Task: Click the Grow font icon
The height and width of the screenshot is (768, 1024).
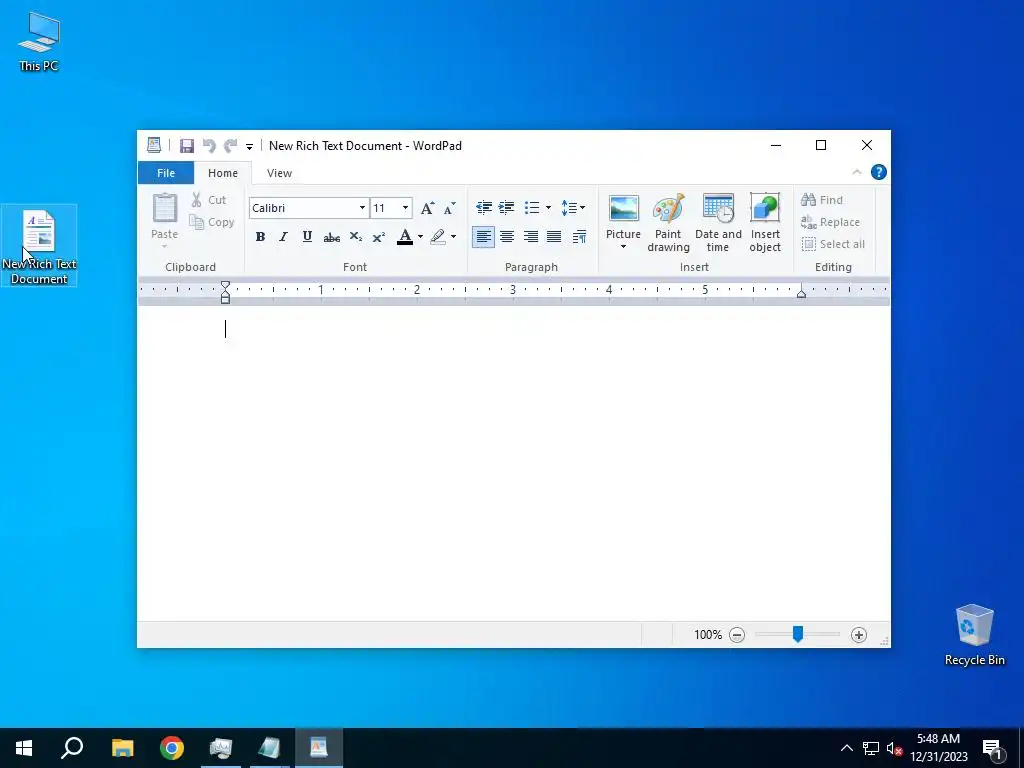Action: [x=427, y=208]
